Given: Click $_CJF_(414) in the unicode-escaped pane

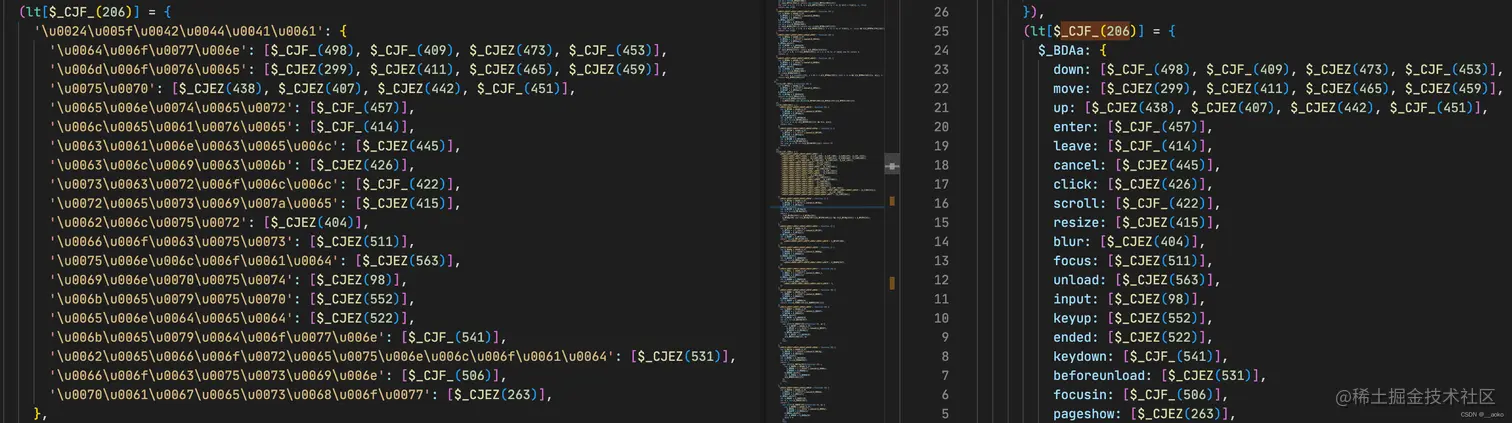Looking at the screenshot, I should point(358,127).
